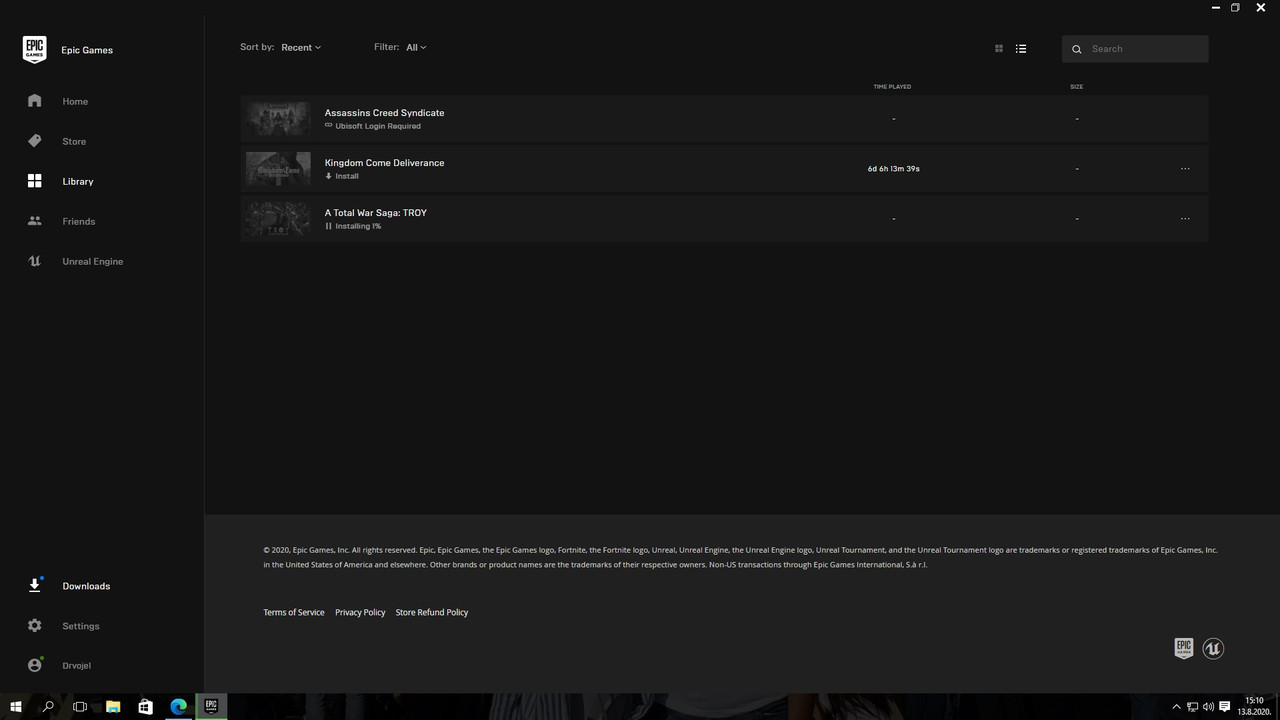Viewport: 1280px width, 720px height.
Task: Open the volume tray icon
Action: point(1208,707)
